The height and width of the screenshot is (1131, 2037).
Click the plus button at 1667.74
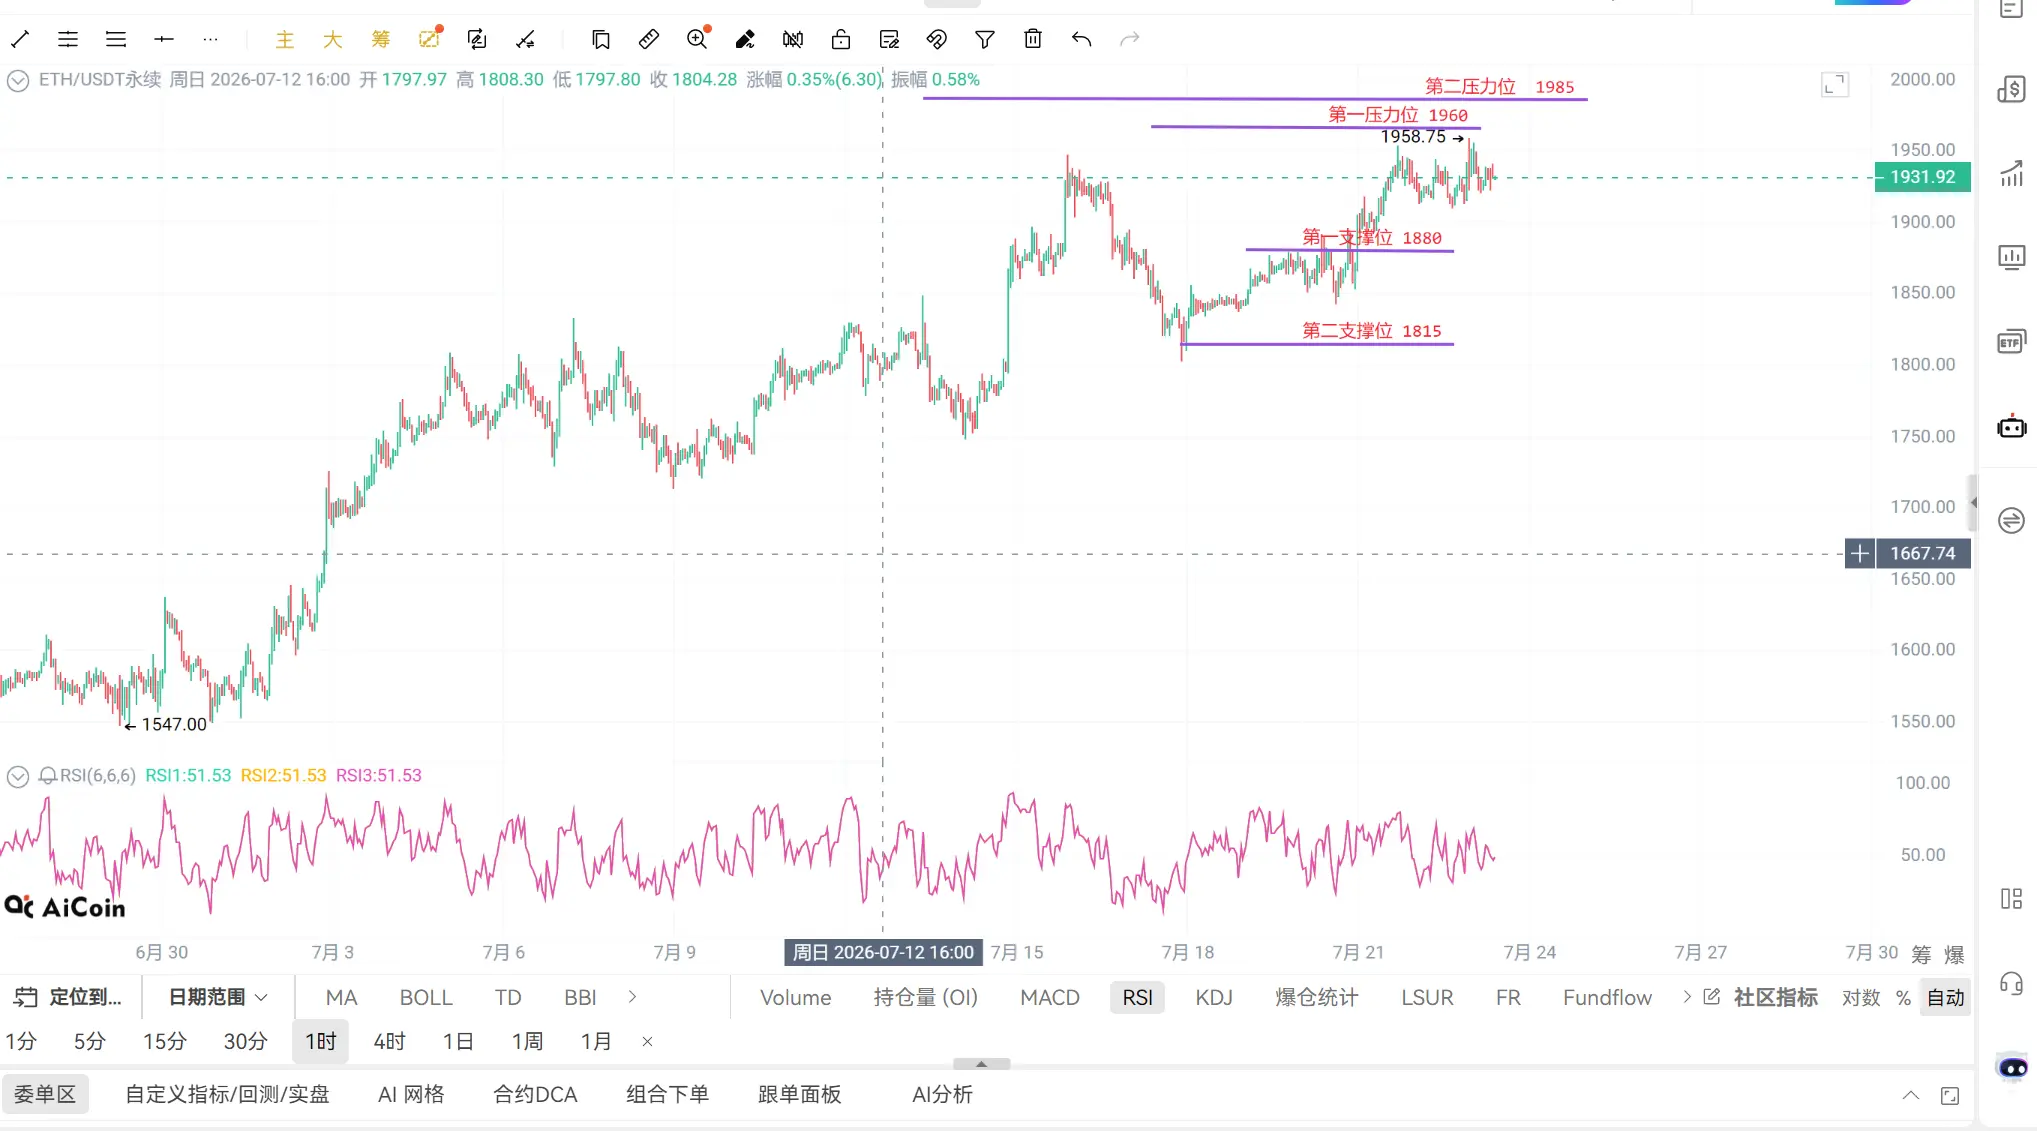point(1859,553)
